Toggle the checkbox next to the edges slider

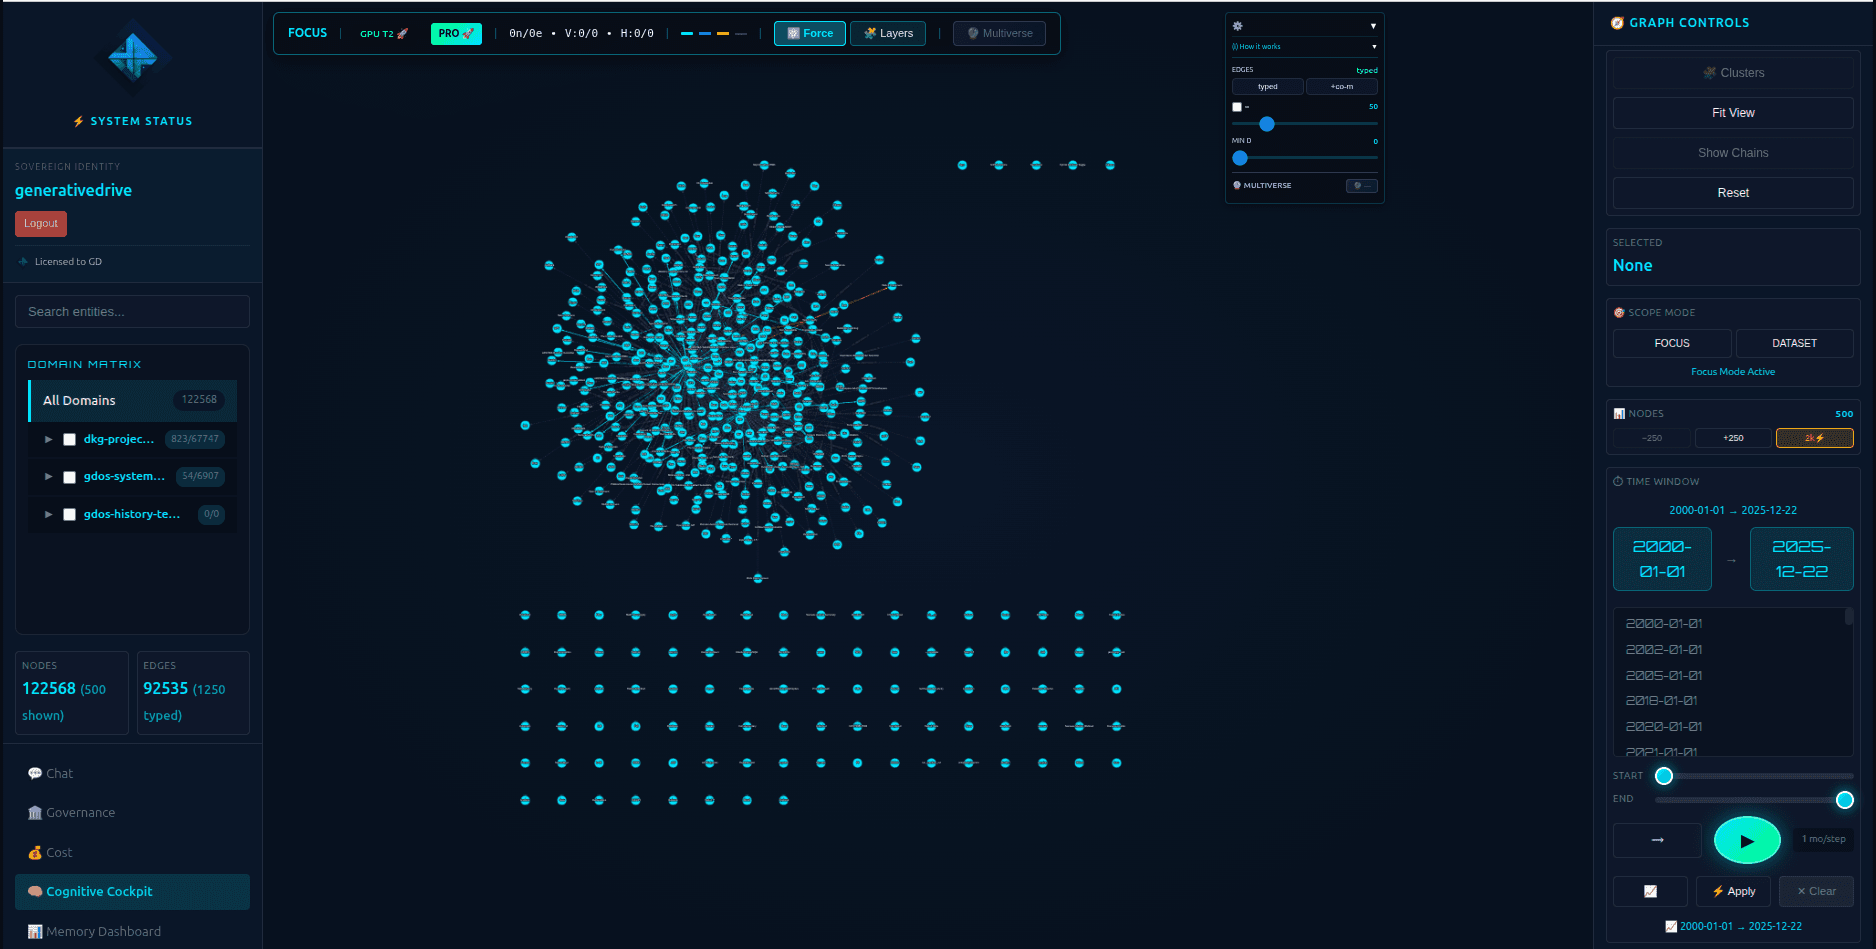[1236, 106]
